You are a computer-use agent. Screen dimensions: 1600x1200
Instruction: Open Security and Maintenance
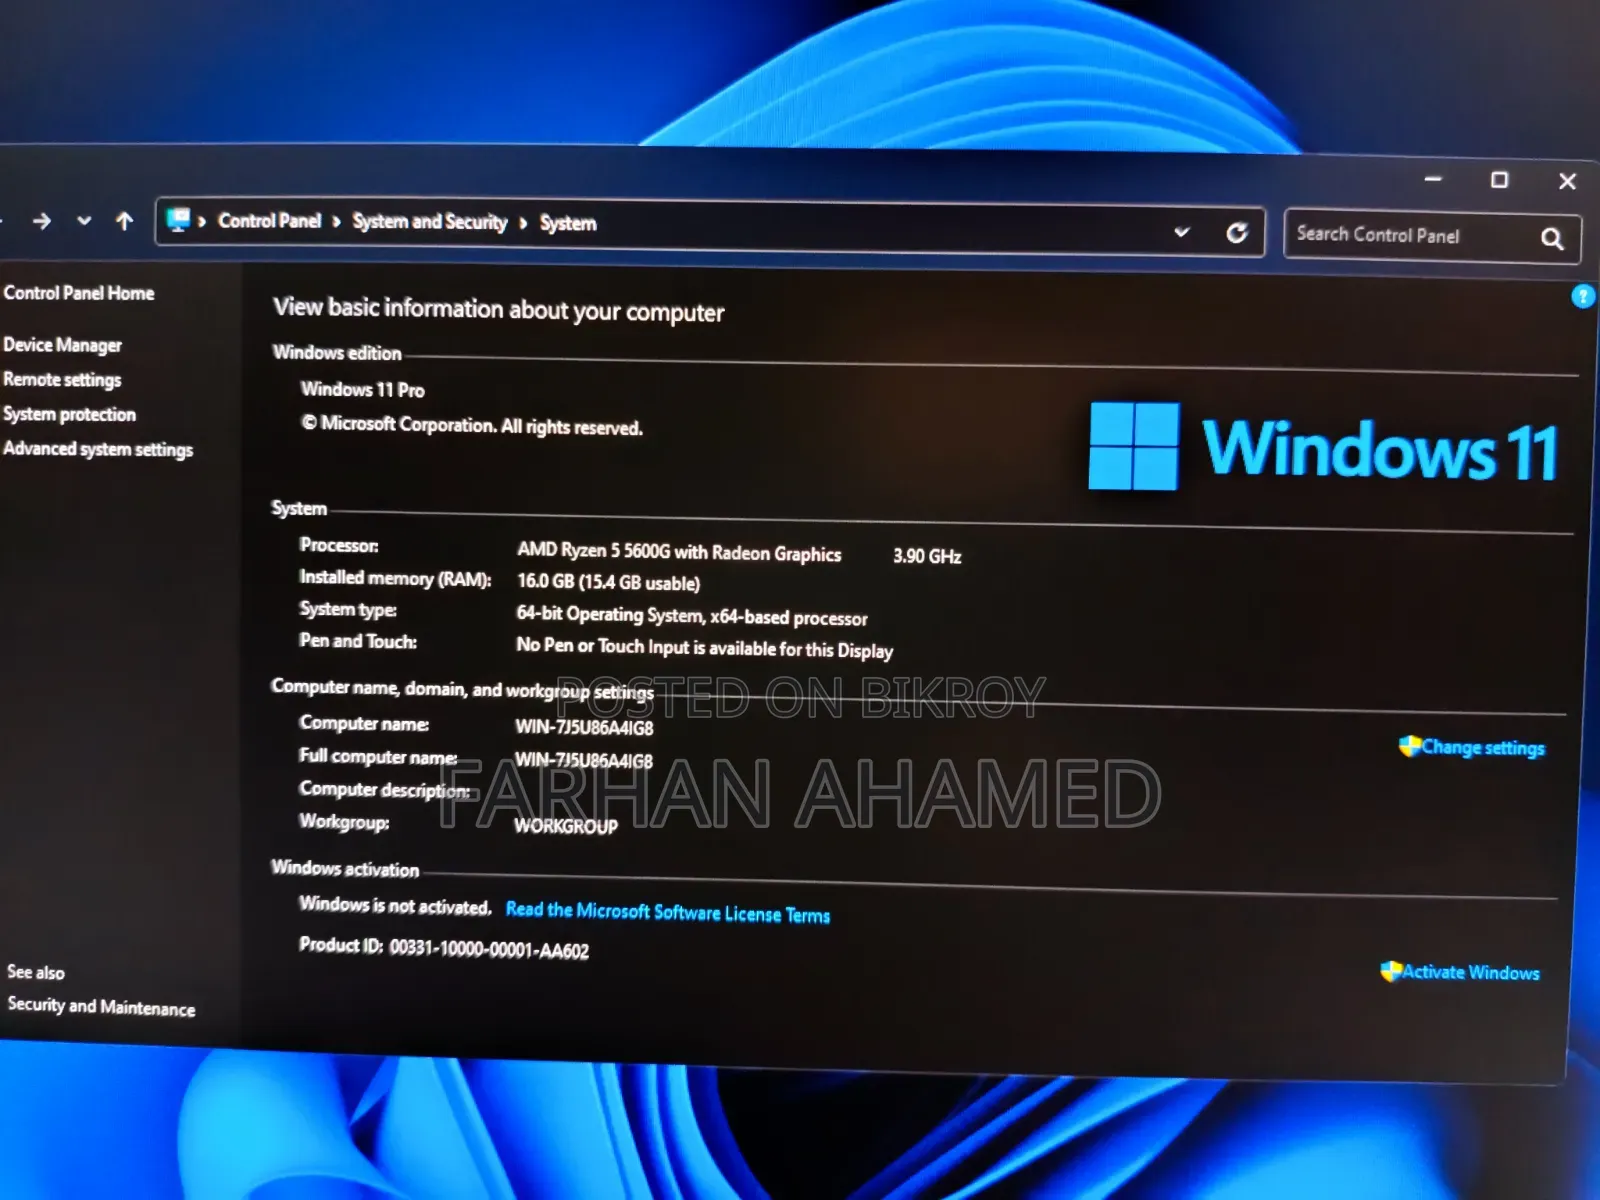[101, 1006]
